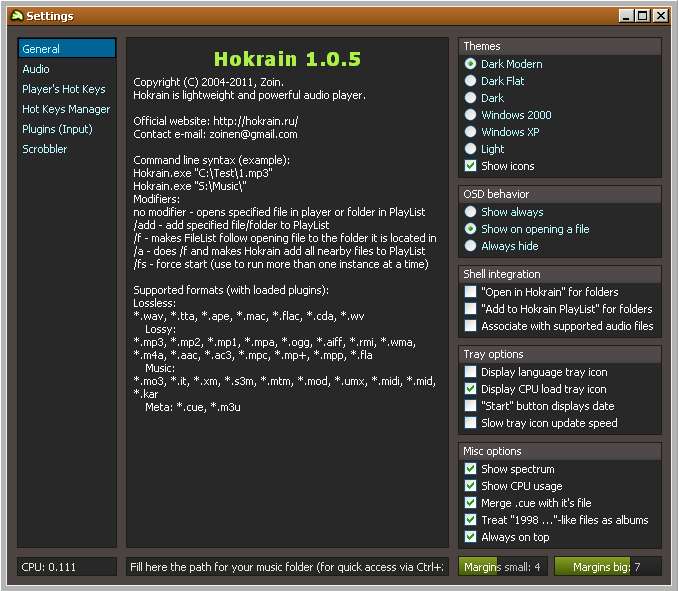Uncheck the Show spectrum option

(x=471, y=469)
